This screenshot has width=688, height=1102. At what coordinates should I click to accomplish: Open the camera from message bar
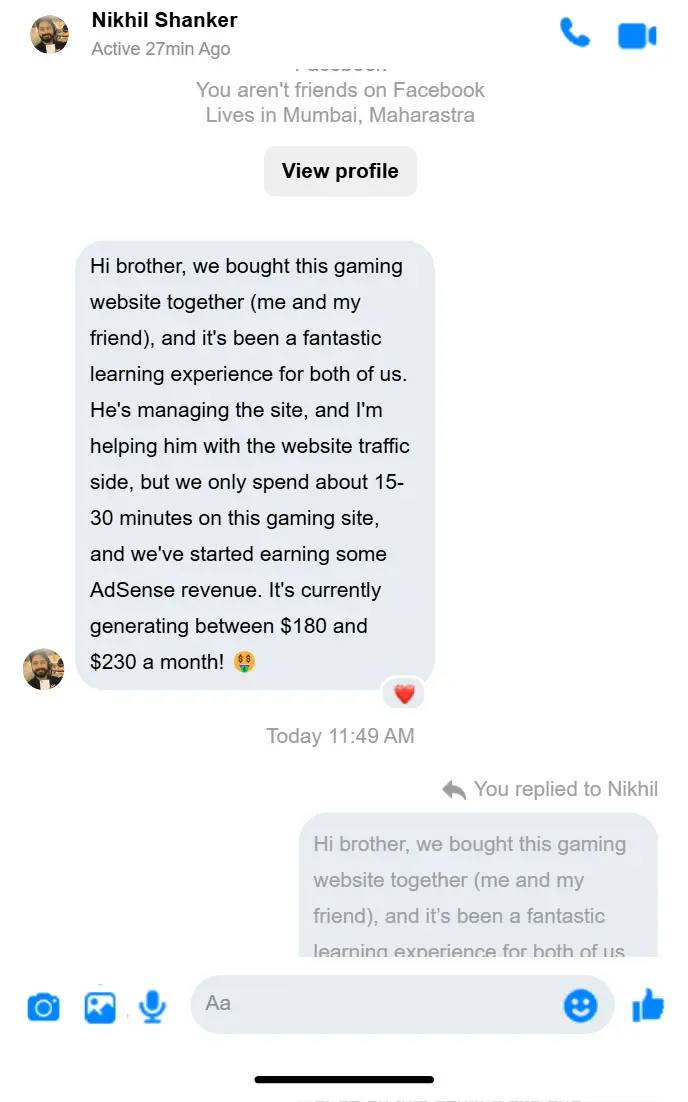point(43,1006)
